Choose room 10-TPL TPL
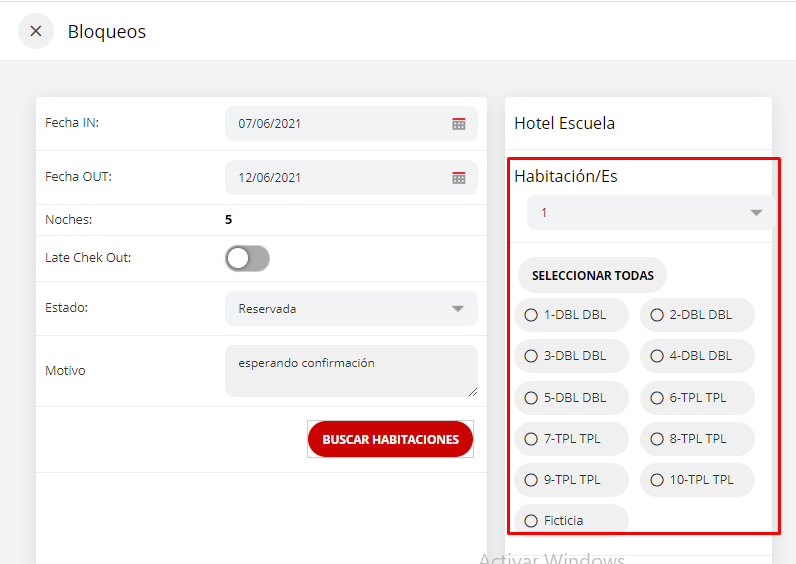 (657, 480)
